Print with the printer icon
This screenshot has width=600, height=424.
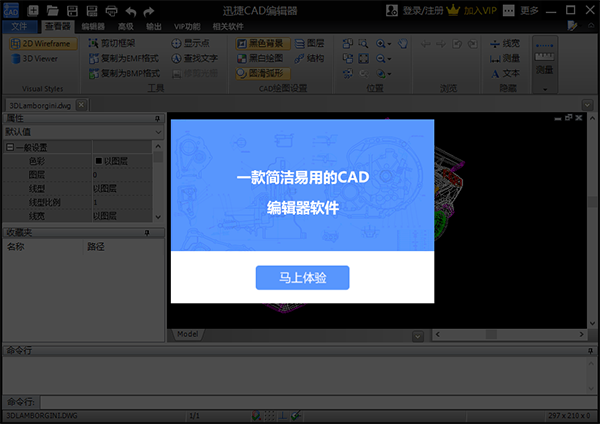tap(111, 11)
